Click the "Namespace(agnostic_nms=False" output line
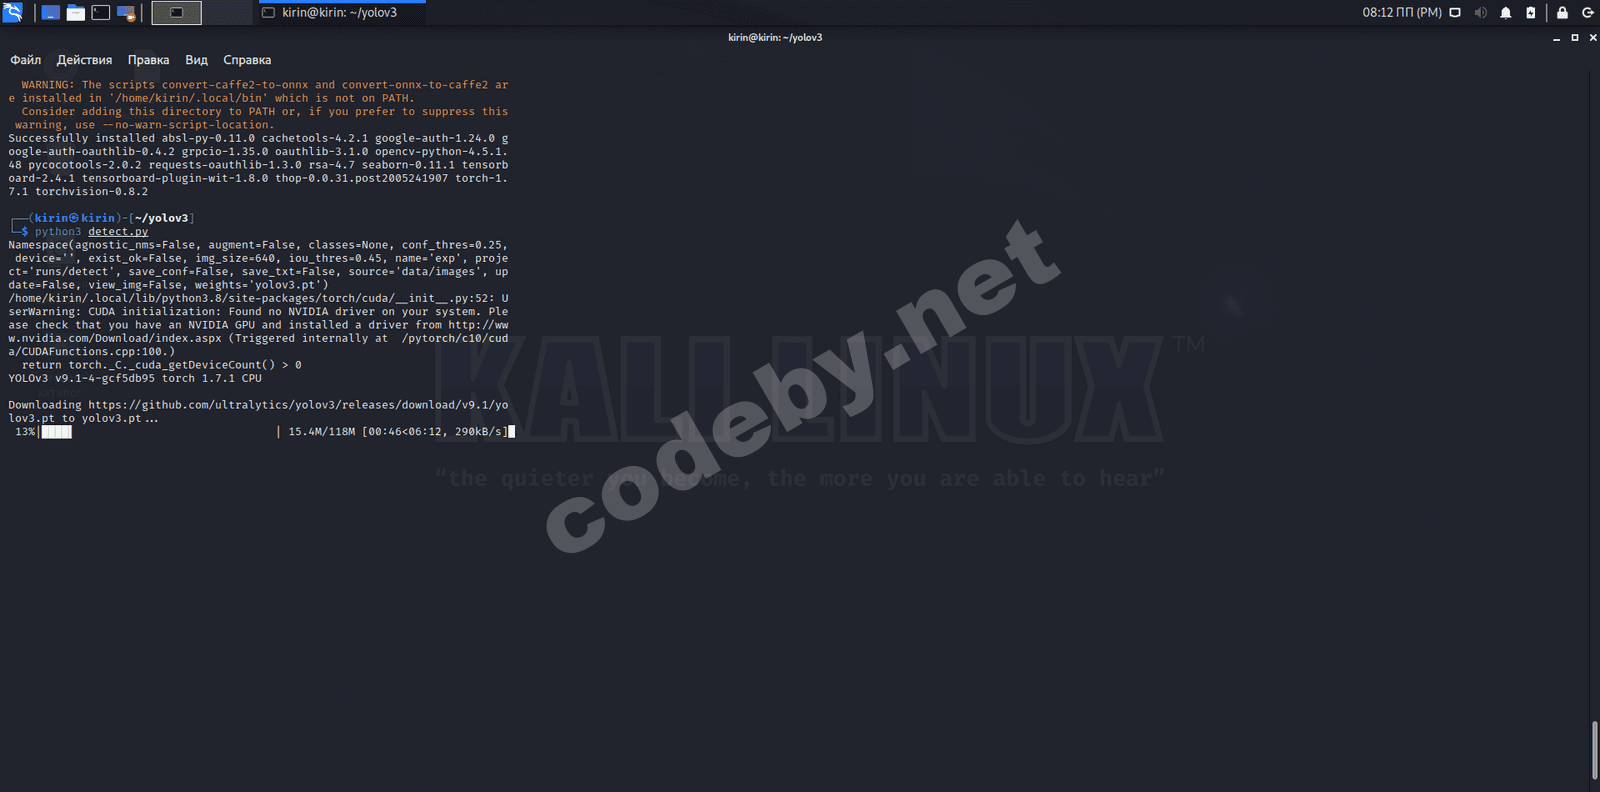 [258, 245]
